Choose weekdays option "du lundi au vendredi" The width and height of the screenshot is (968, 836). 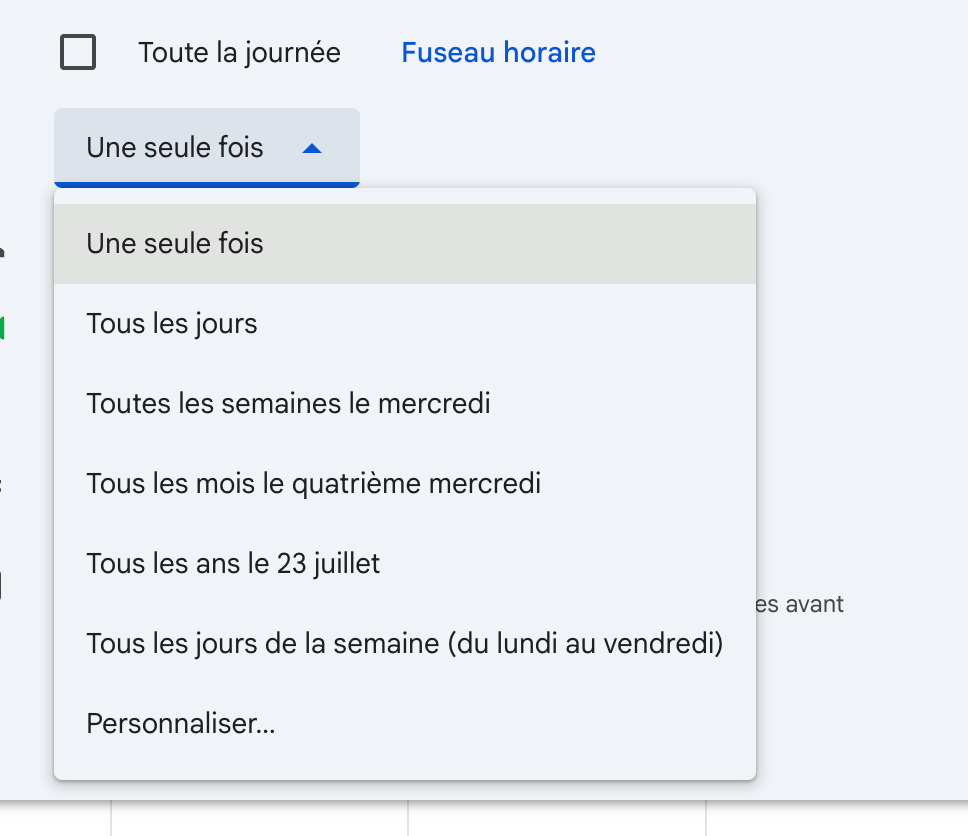click(x=404, y=644)
